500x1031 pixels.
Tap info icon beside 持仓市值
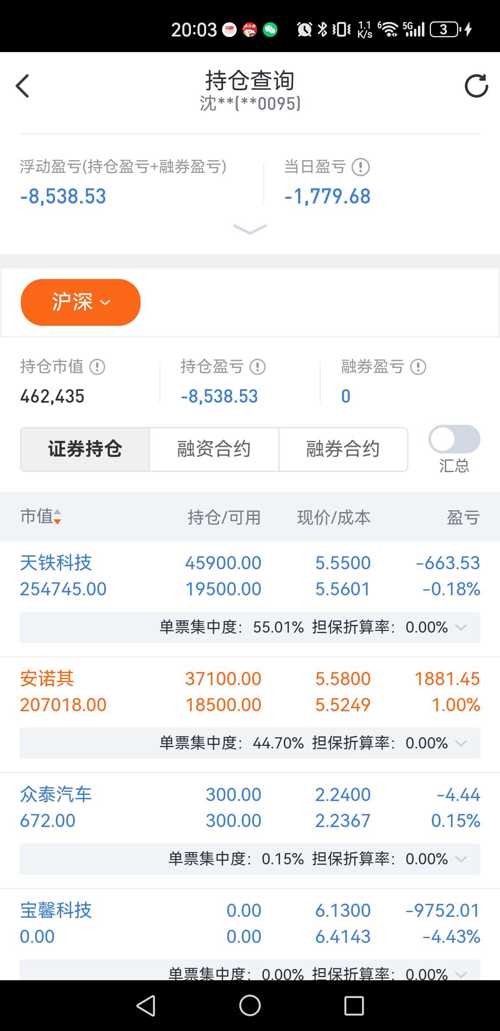pyautogui.click(x=97, y=367)
